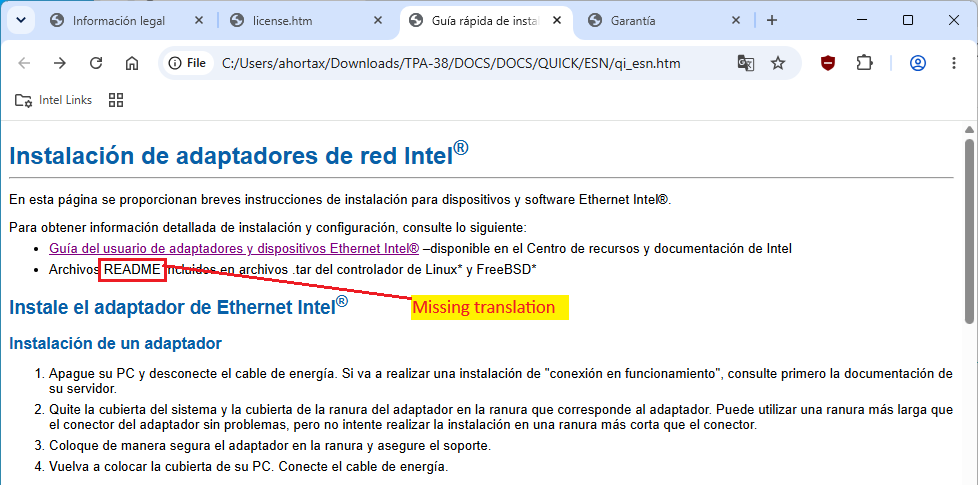Go back to previous page
979x485 pixels.
24,63
